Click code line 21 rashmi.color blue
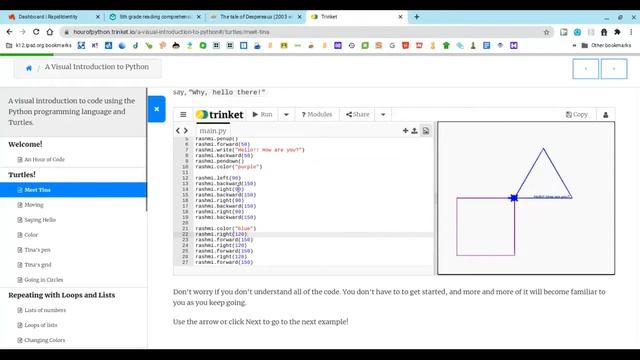Image resolution: width=640 pixels, height=360 pixels. 226,229
